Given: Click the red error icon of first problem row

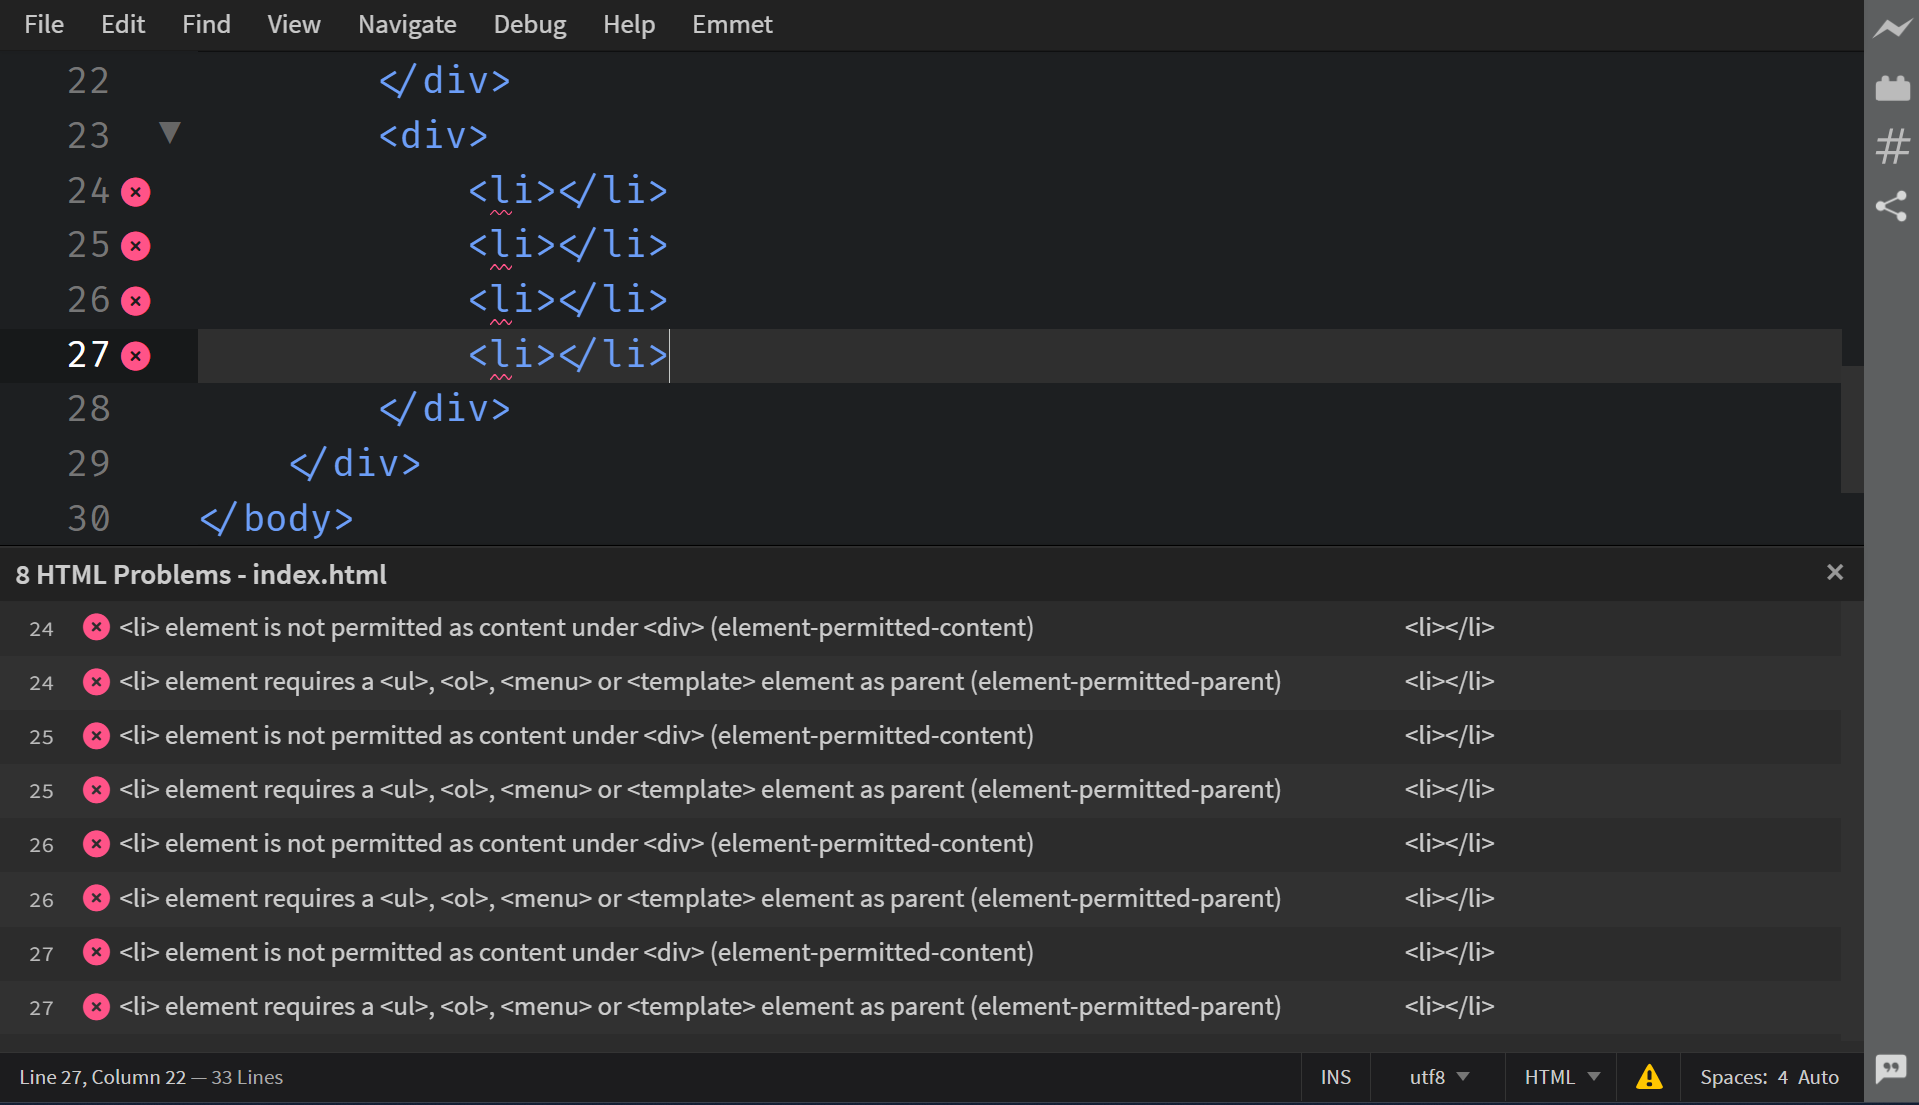Looking at the screenshot, I should [x=96, y=627].
